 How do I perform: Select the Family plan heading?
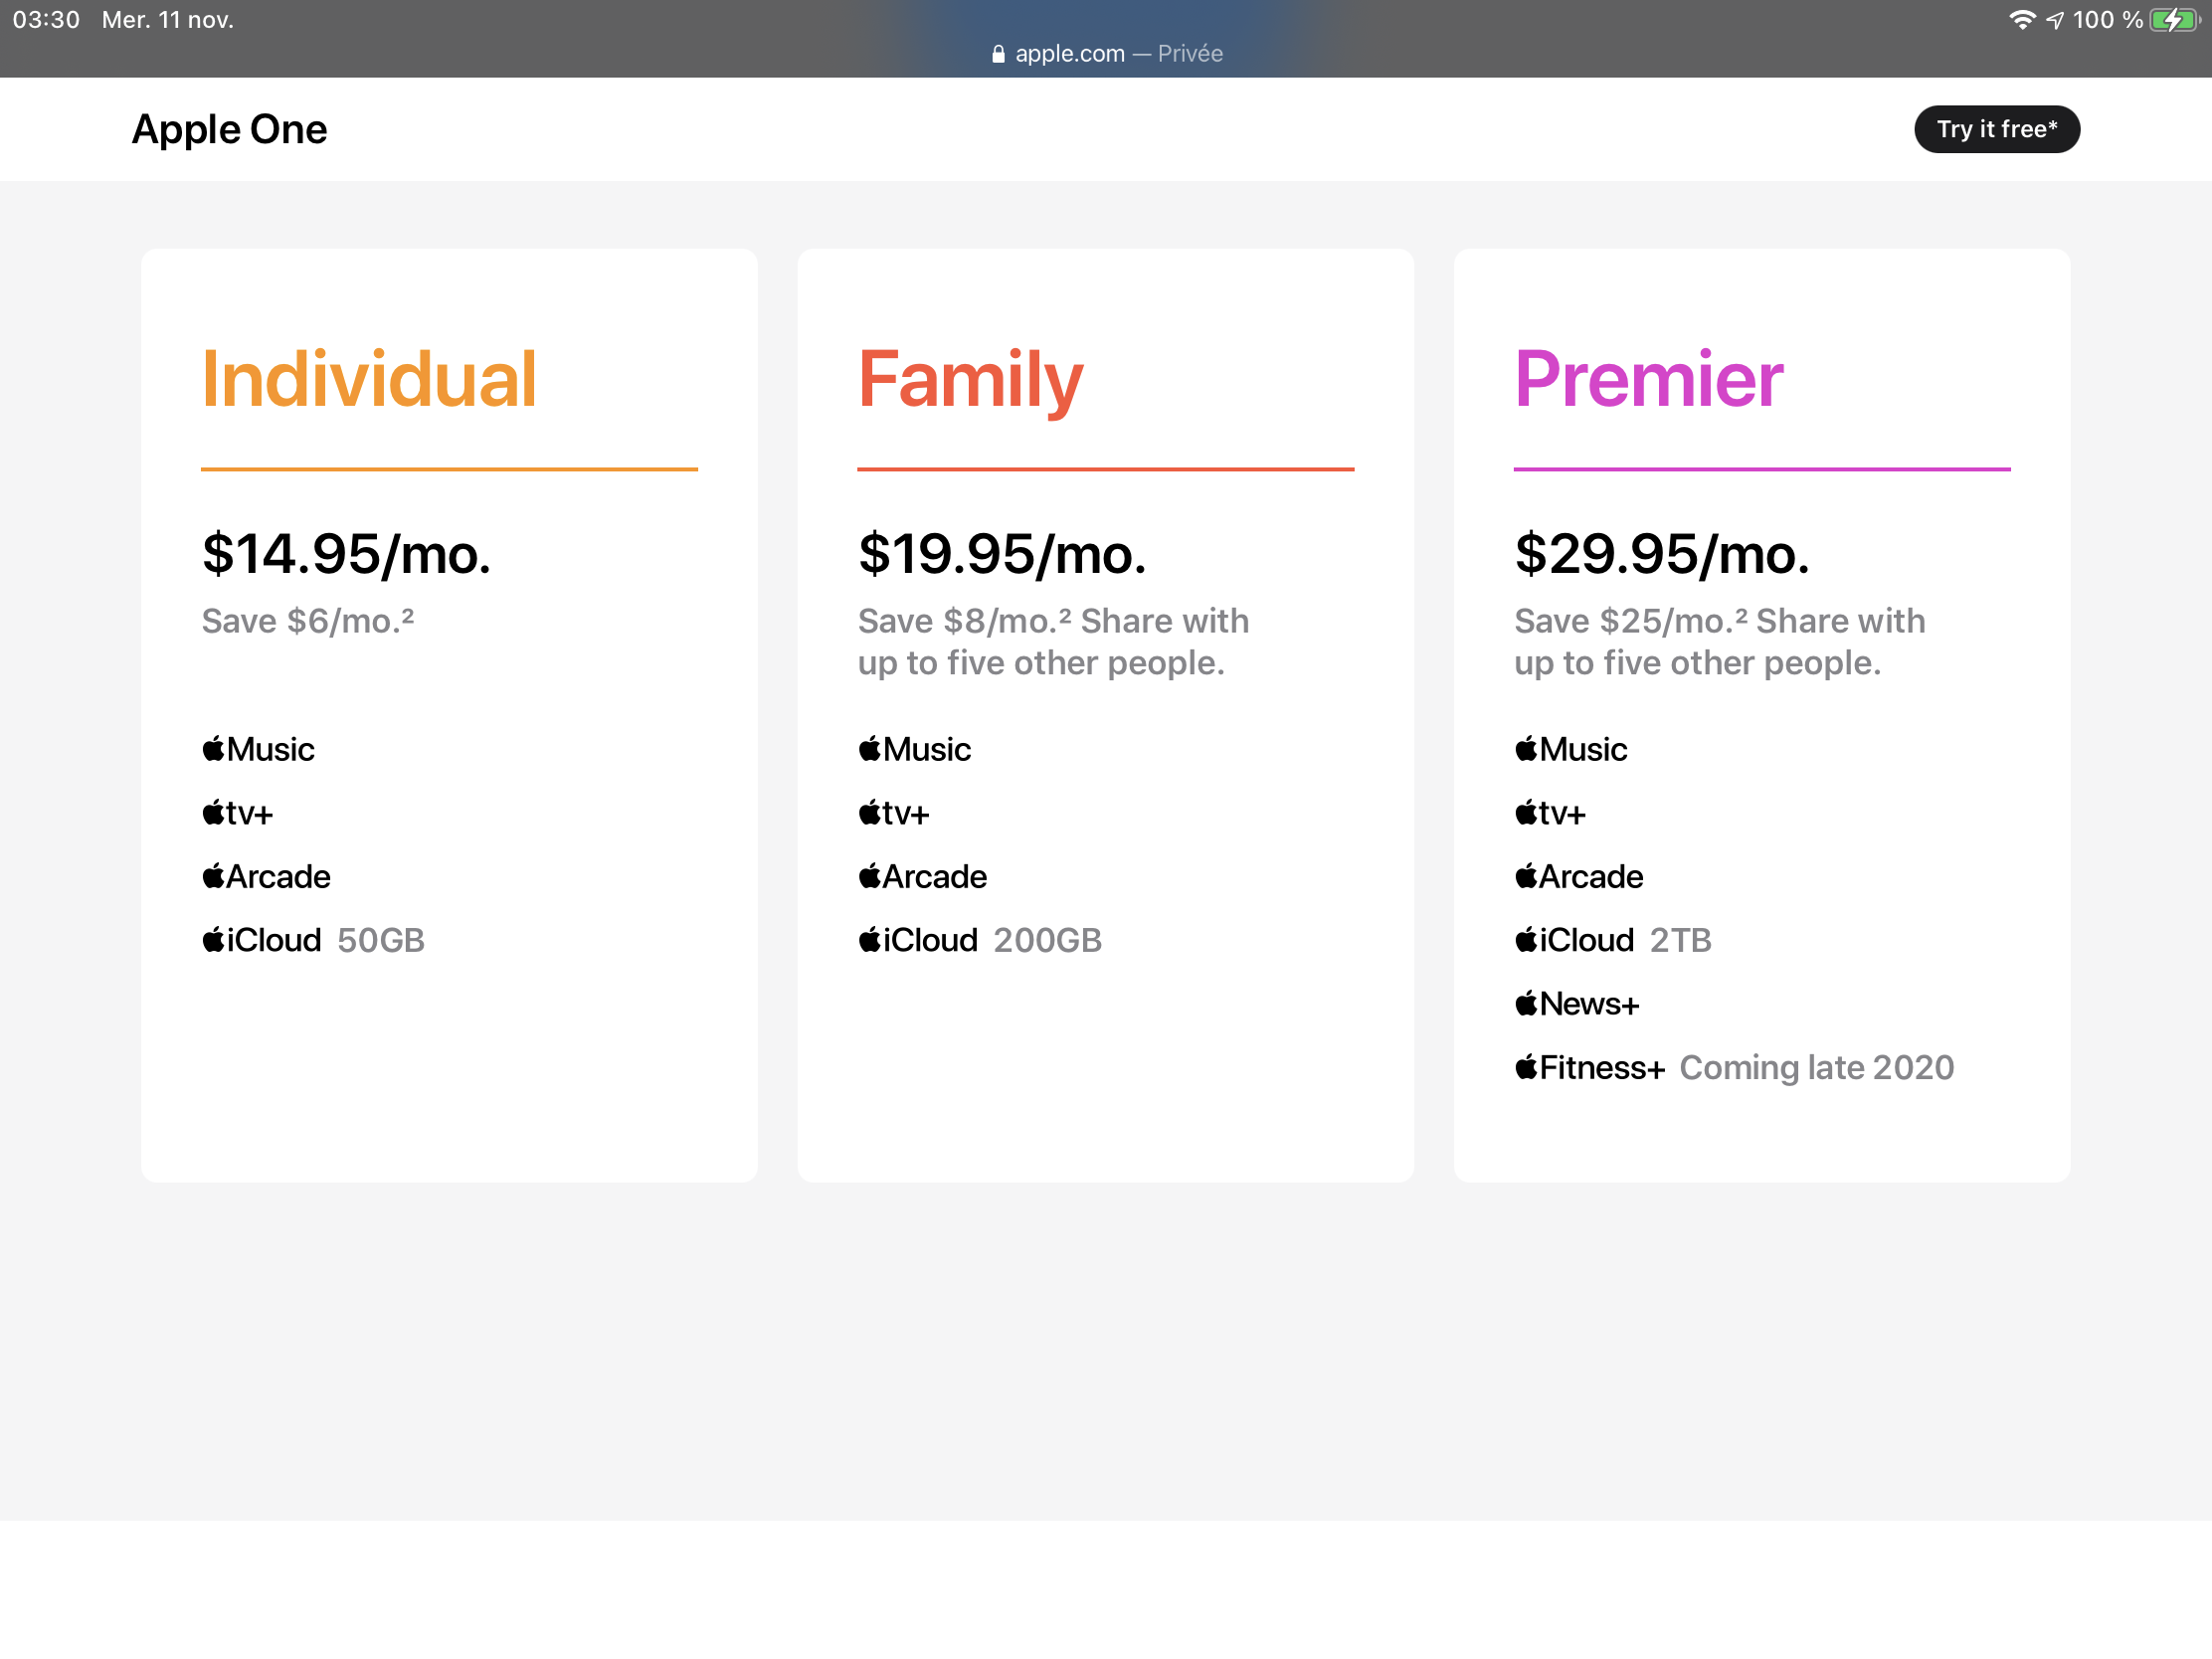pos(970,379)
